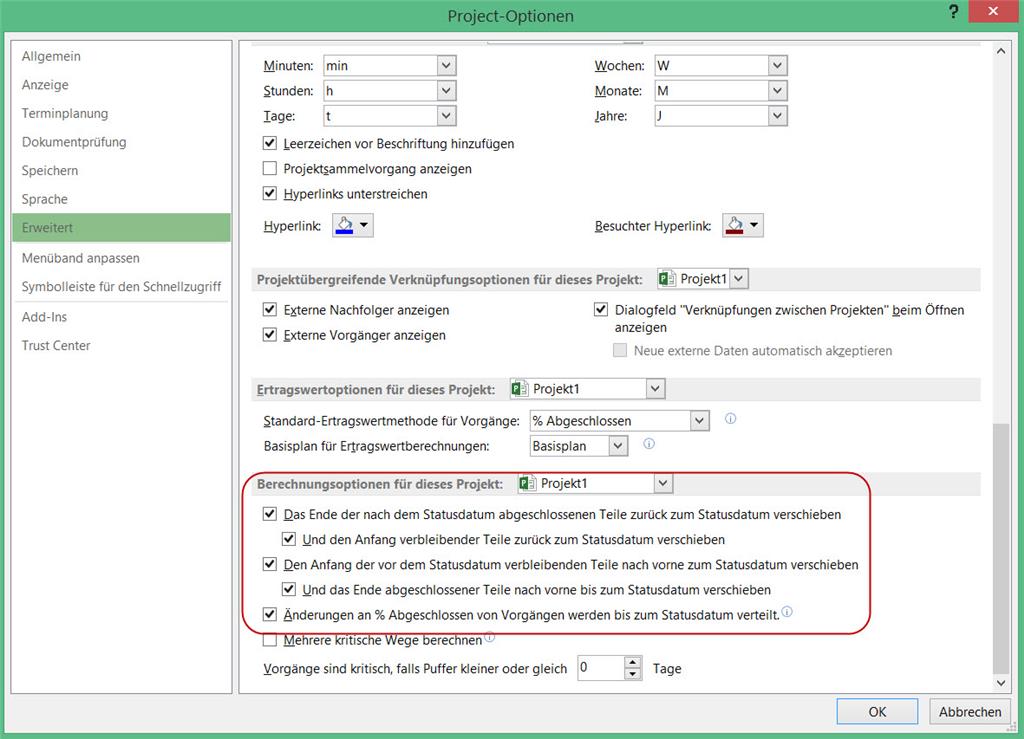Click the info icon beside the Basisplan dropdown

[x=648, y=444]
